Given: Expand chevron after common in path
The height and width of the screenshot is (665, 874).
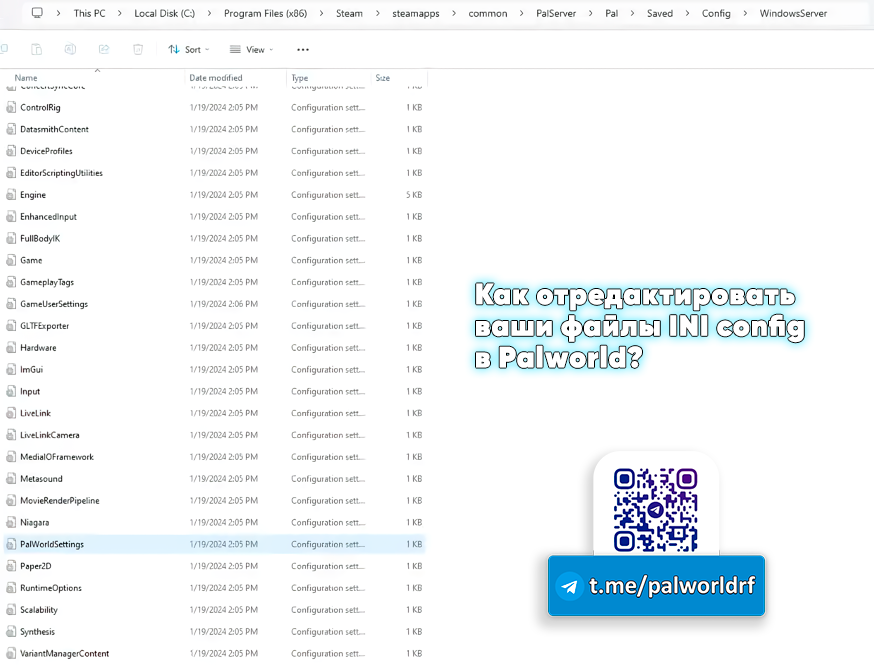Looking at the screenshot, I should 522,13.
